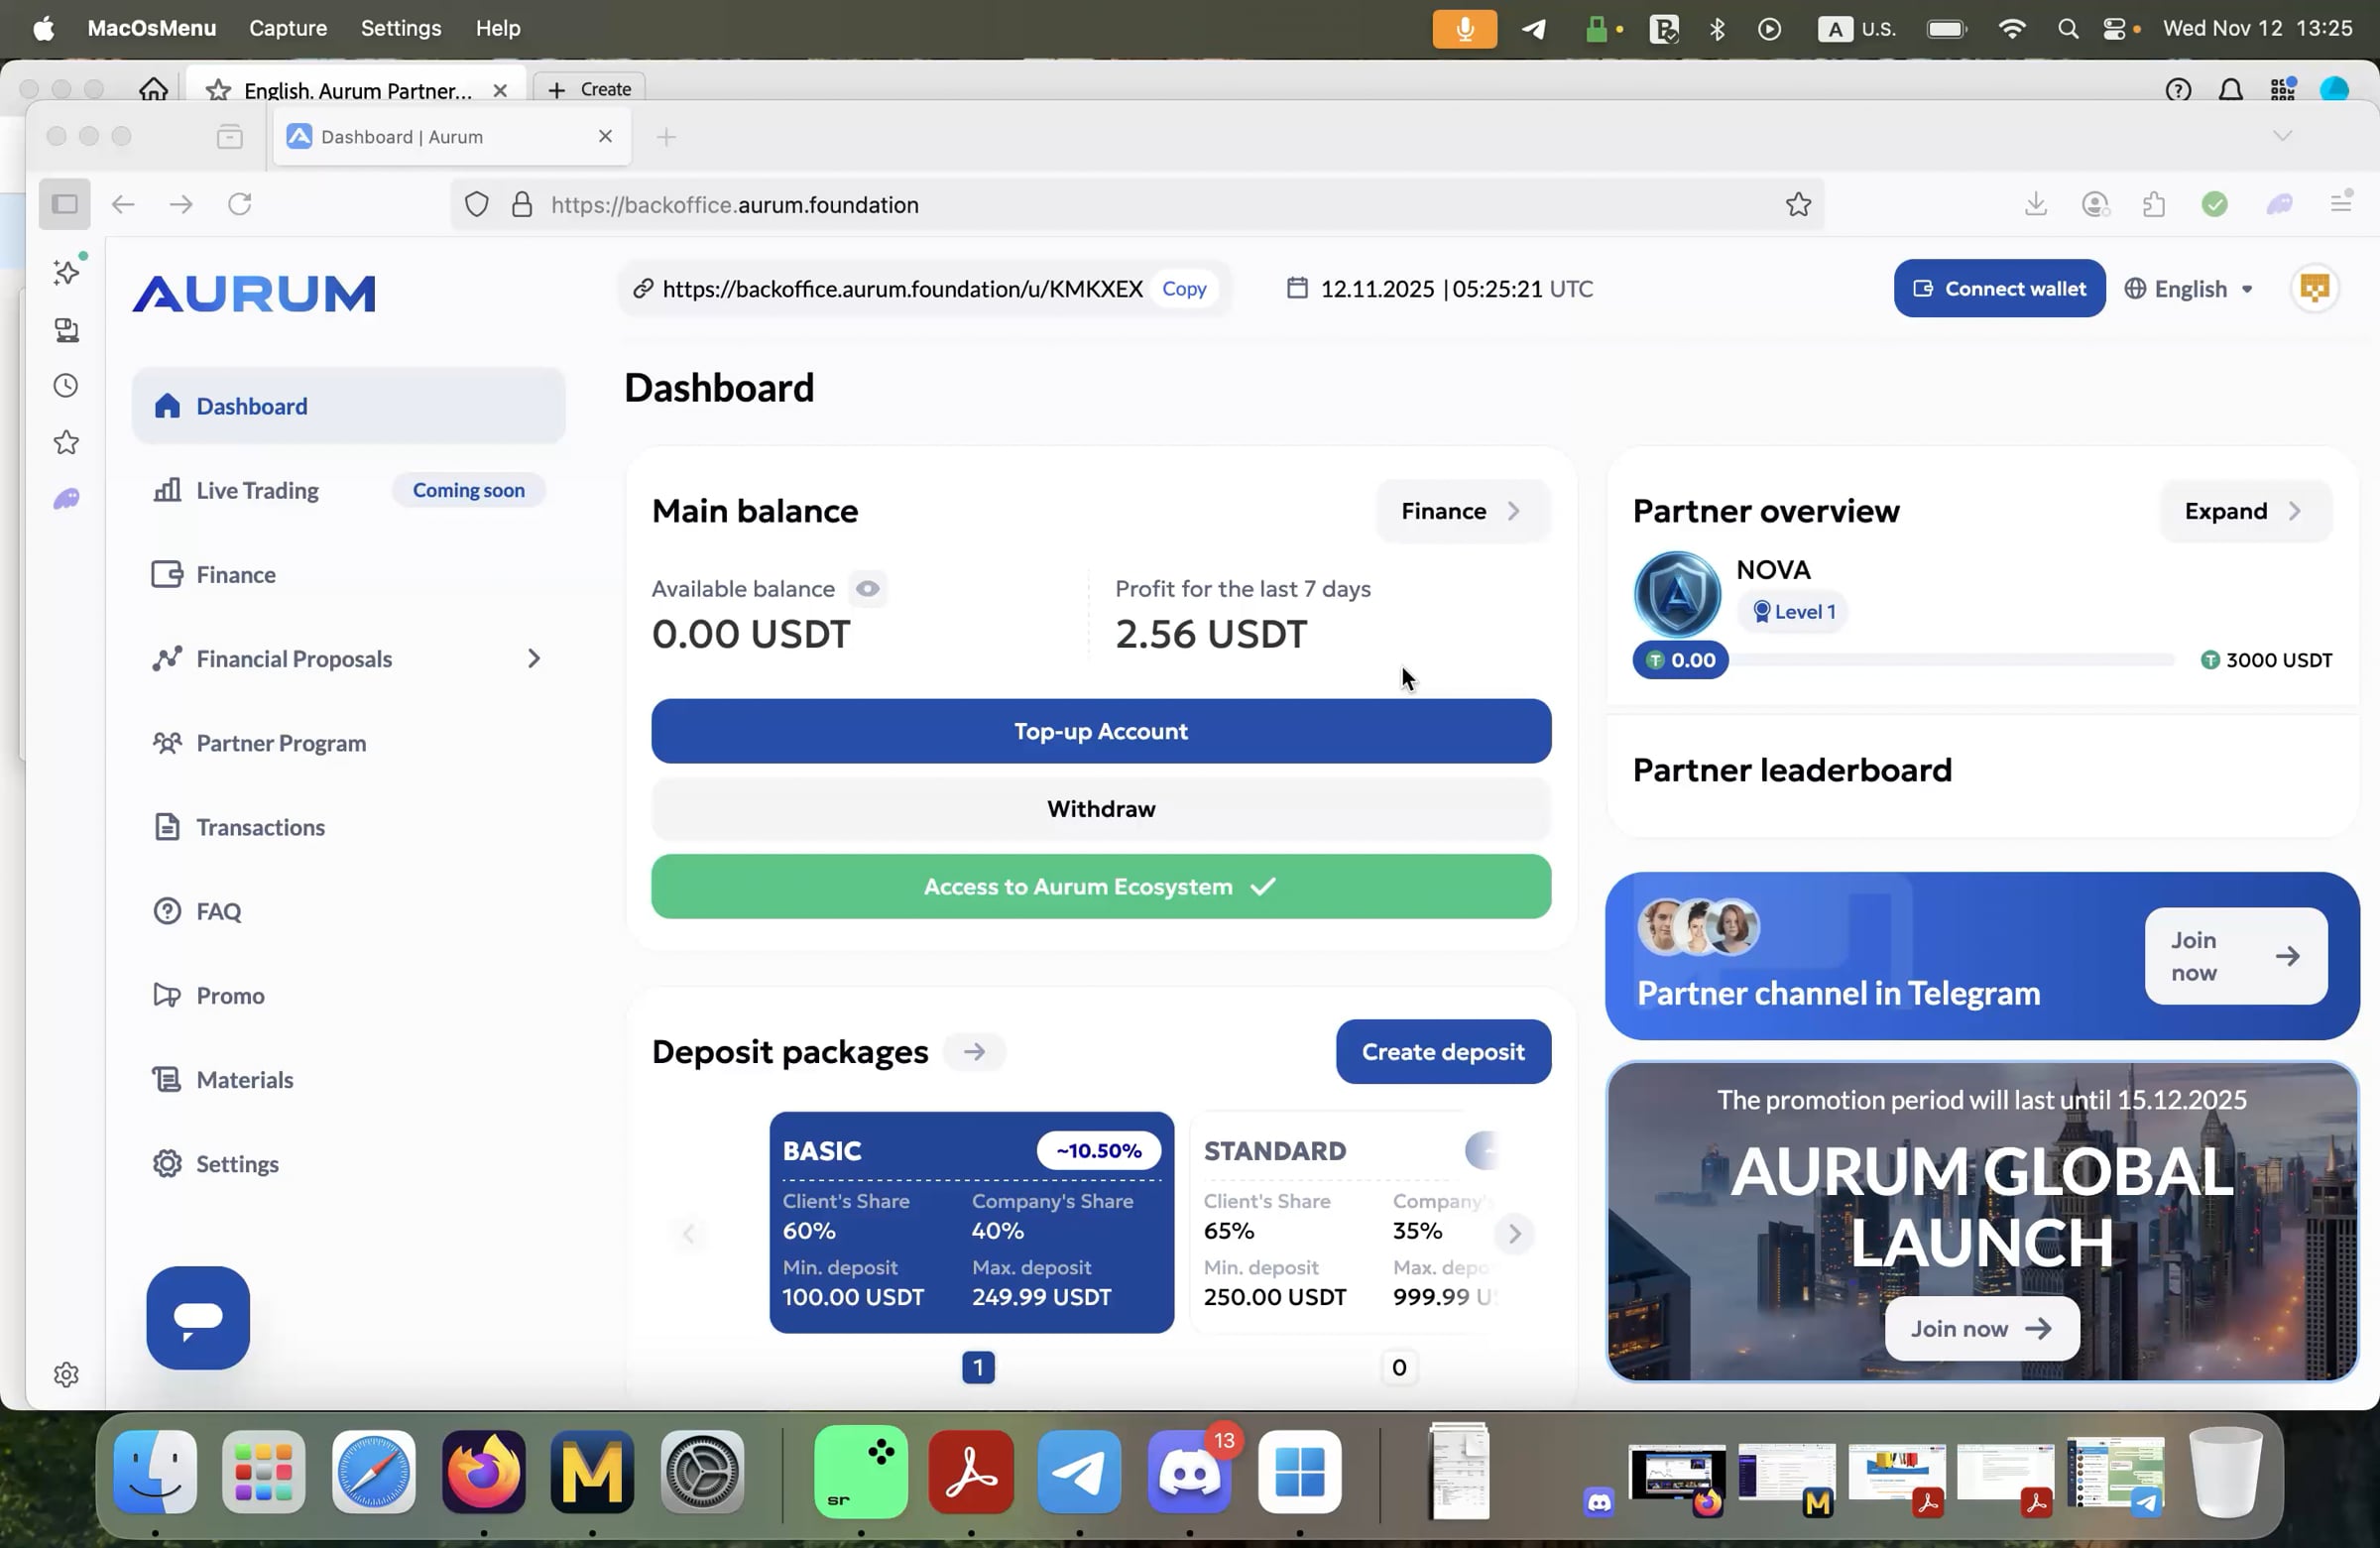Open the browser downloads icon
The image size is (2380, 1548).
(x=2035, y=205)
